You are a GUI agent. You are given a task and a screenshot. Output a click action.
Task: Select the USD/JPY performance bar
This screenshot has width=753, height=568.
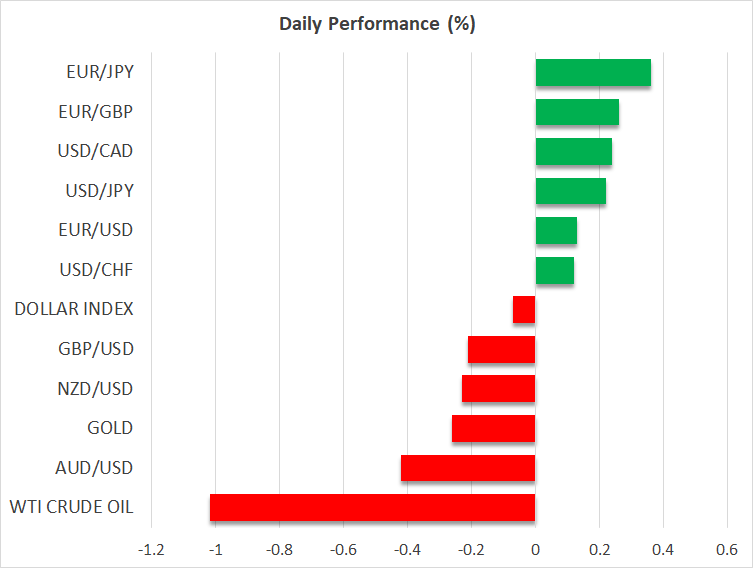571,191
